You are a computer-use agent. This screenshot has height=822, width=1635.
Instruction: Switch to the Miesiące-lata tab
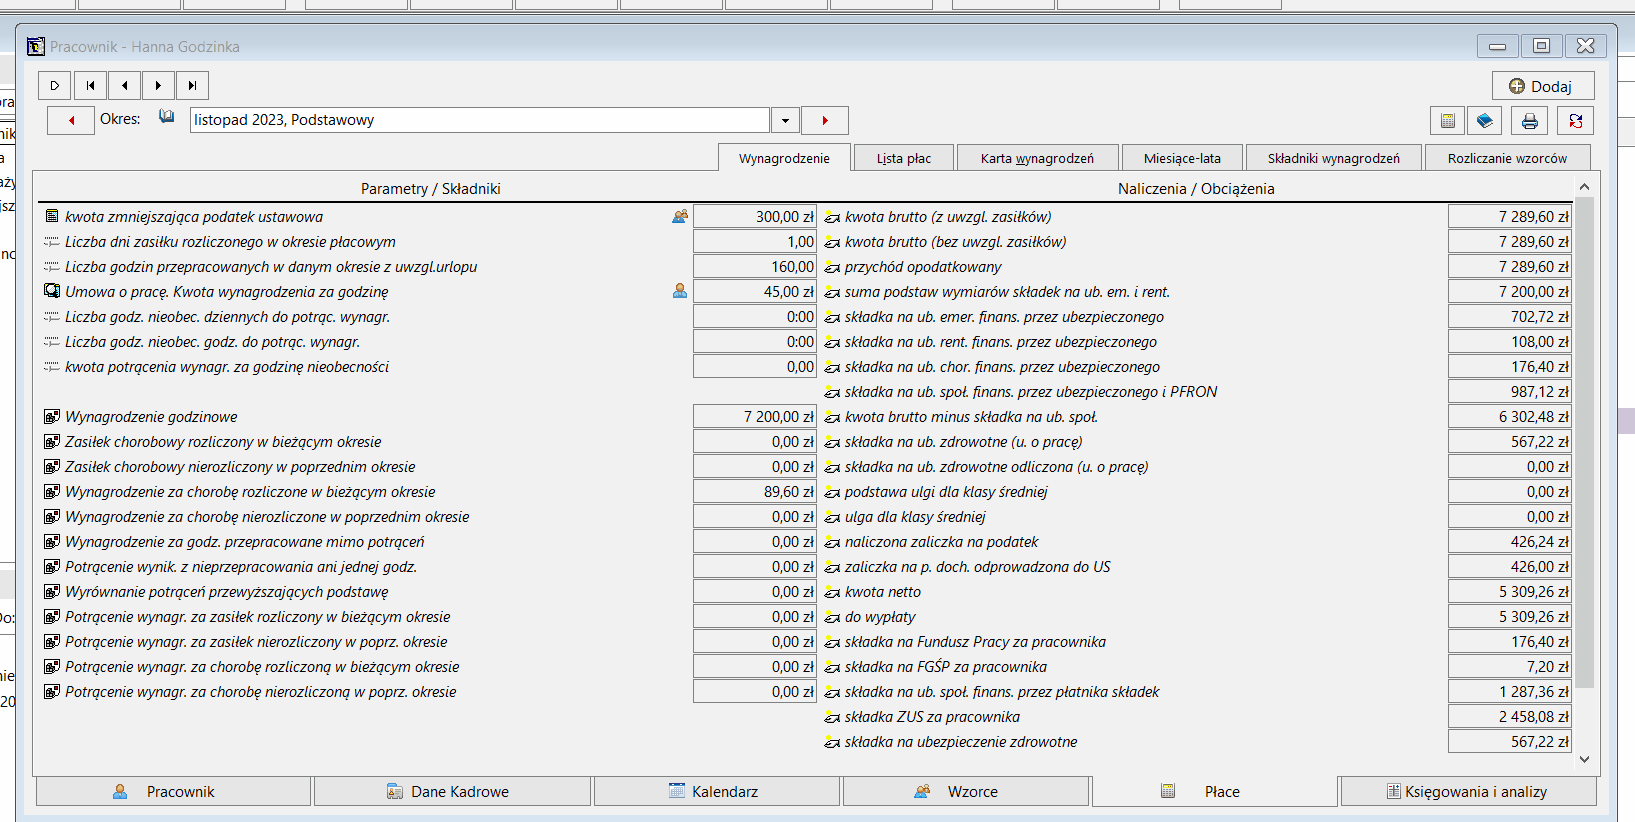pos(1182,158)
